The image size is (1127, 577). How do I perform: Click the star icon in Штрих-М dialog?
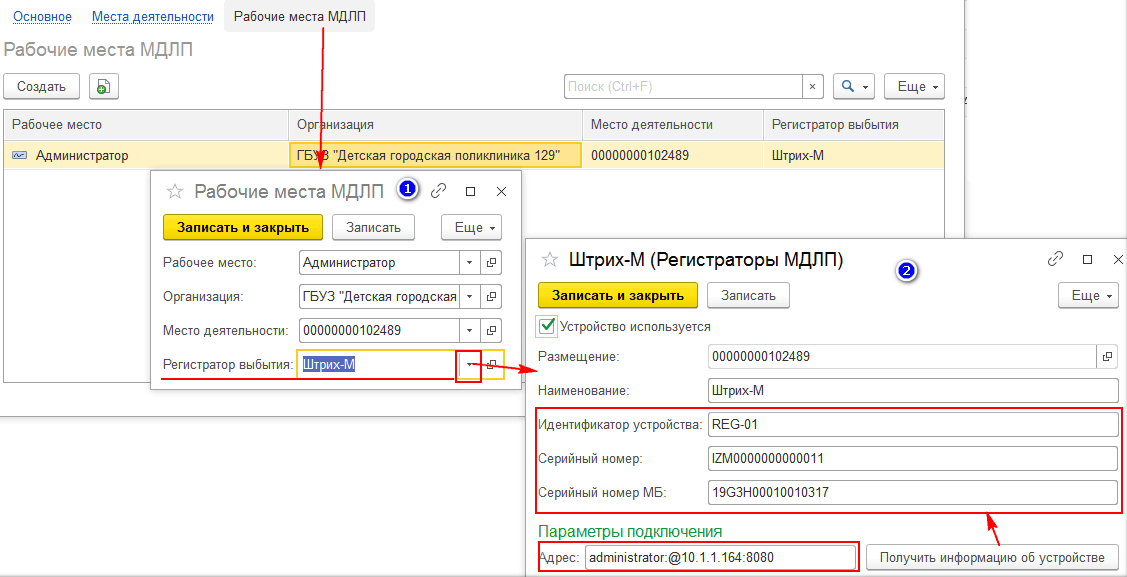(549, 260)
